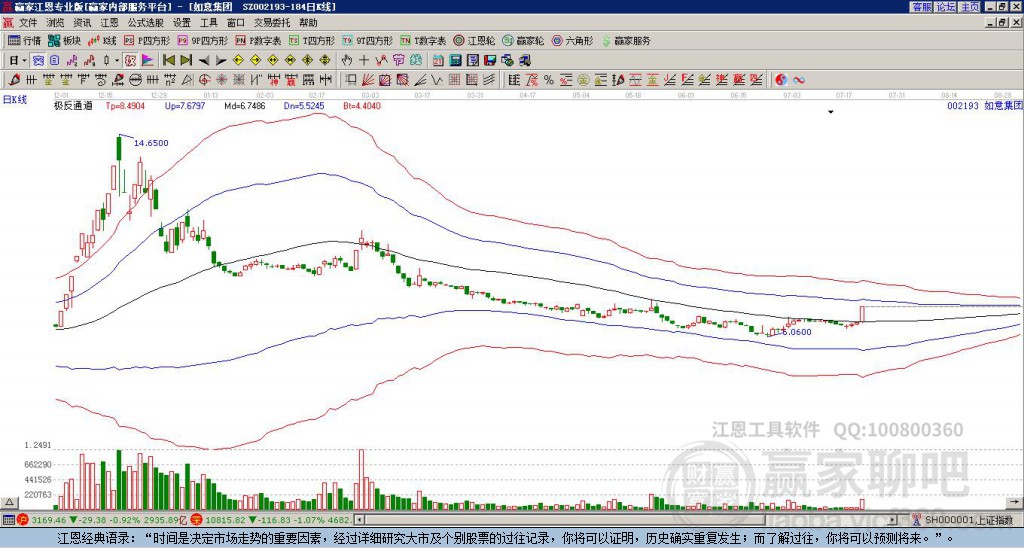
Task: Expand the candlestick style dropdown arrow
Action: point(116,61)
